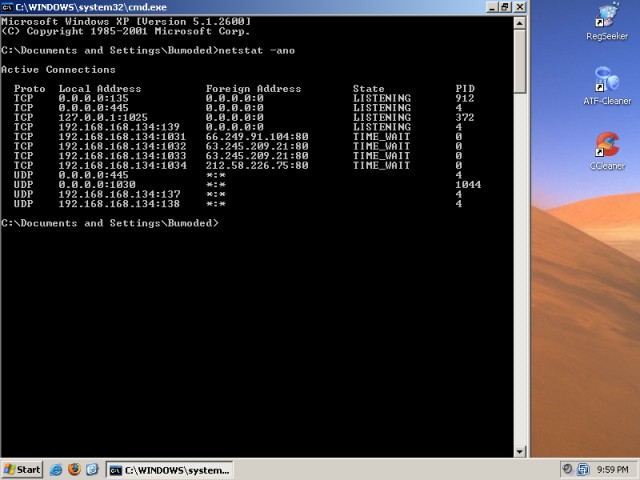Open the RegSeeker desktop shortcut
The image size is (640, 480).
(x=607, y=21)
